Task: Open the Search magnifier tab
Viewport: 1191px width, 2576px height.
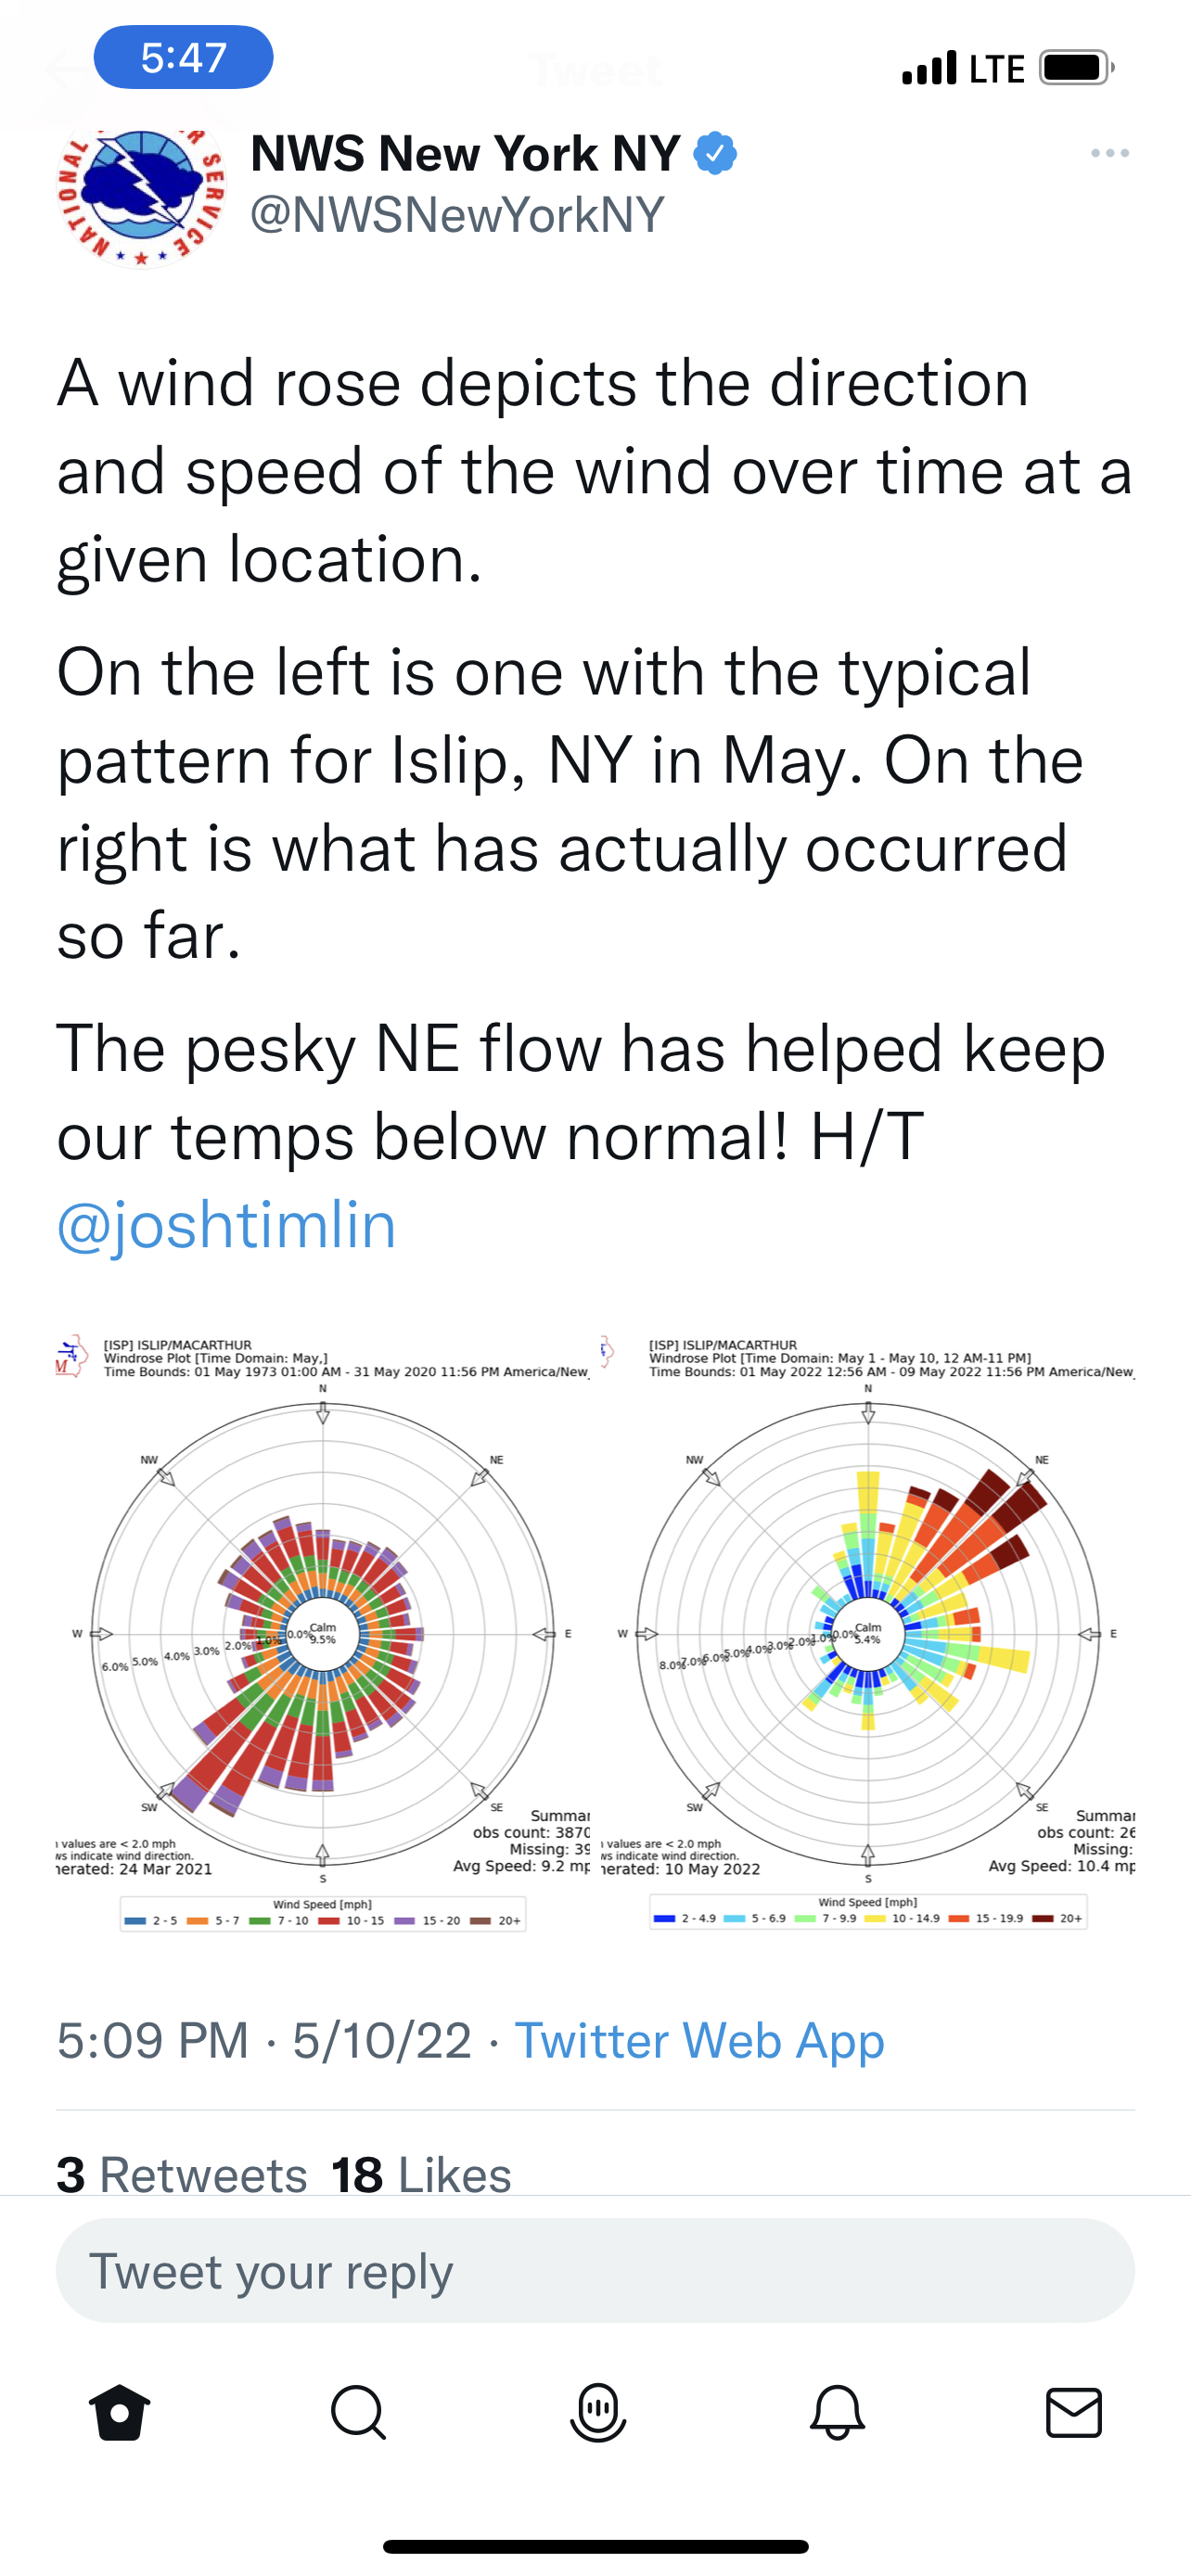Action: (358, 2412)
